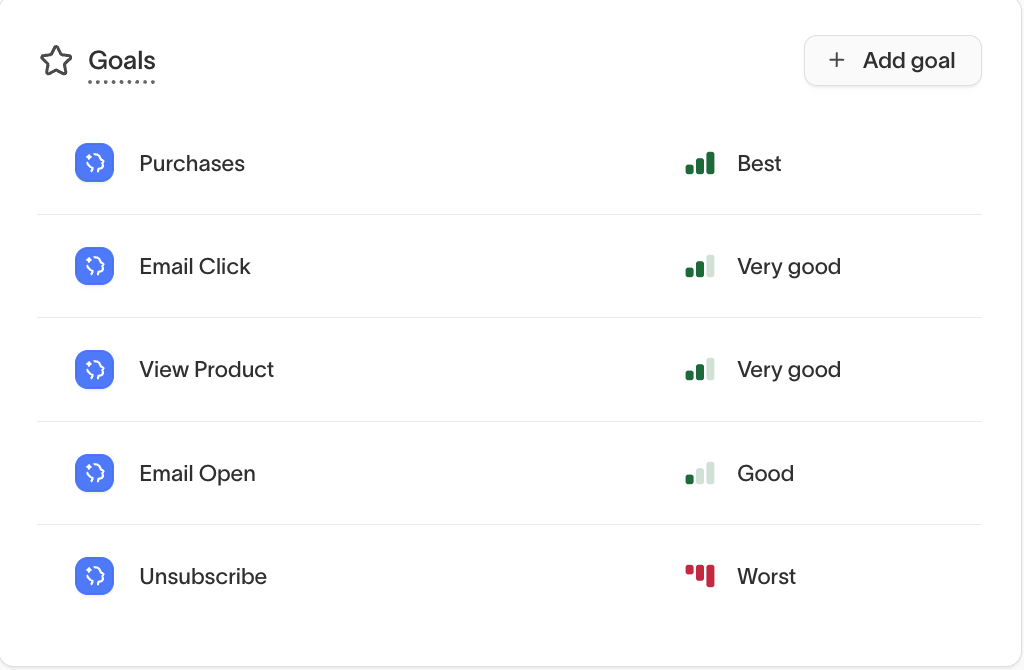Click the Best rating for Purchases
Screen dimensions: 1024x670
pyautogui.click(x=759, y=164)
